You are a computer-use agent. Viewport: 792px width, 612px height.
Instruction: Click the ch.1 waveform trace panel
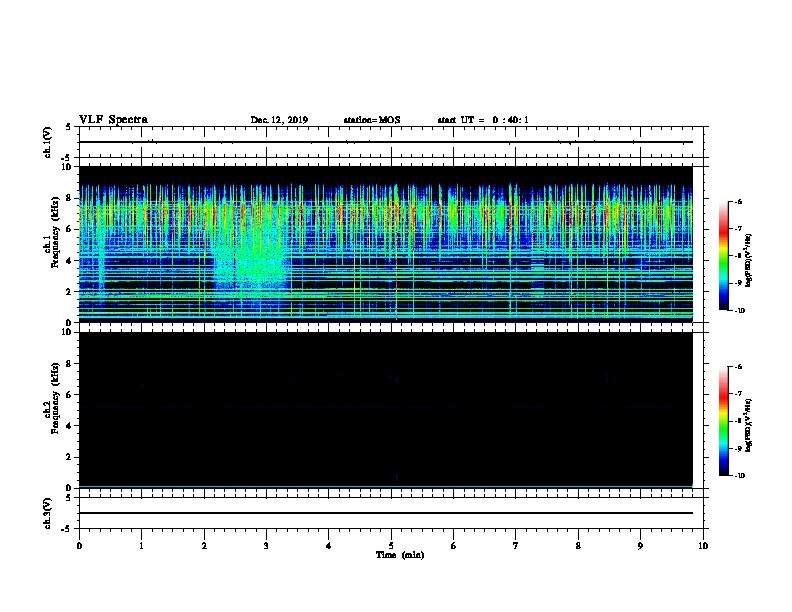391,142
